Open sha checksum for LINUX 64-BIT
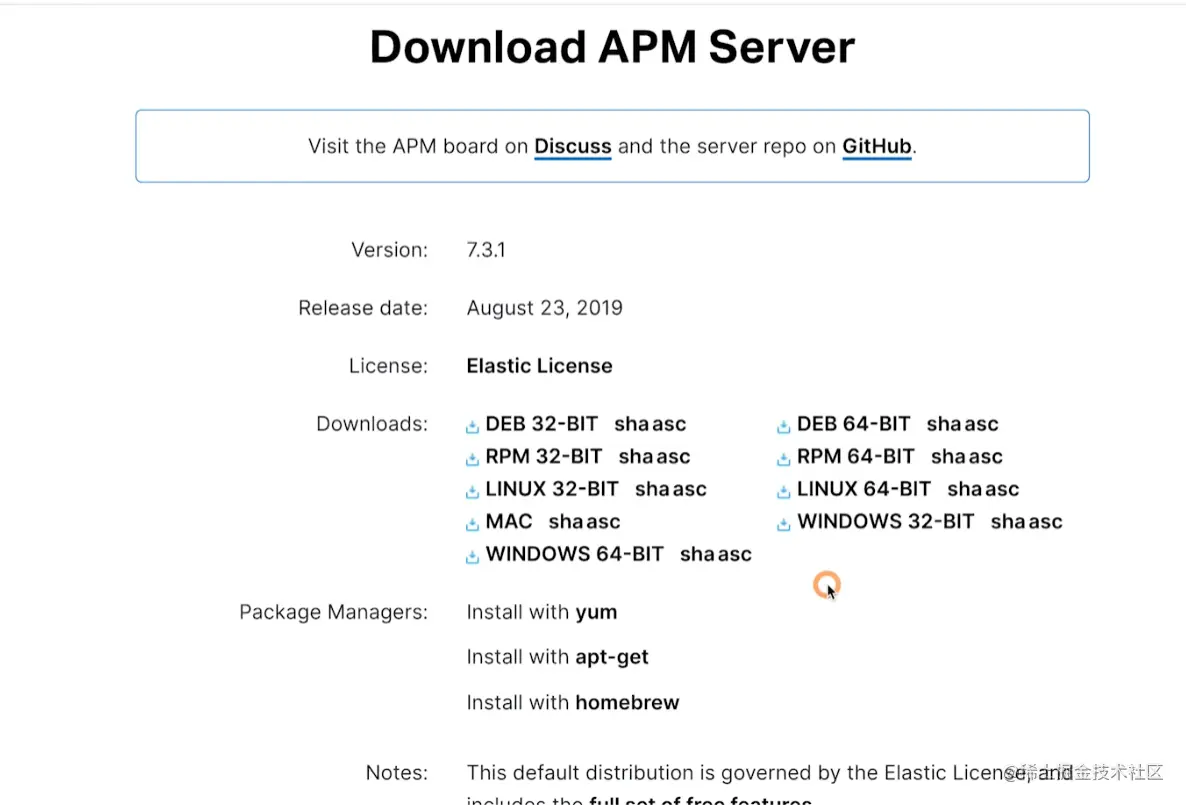1186x805 pixels. [x=964, y=489]
